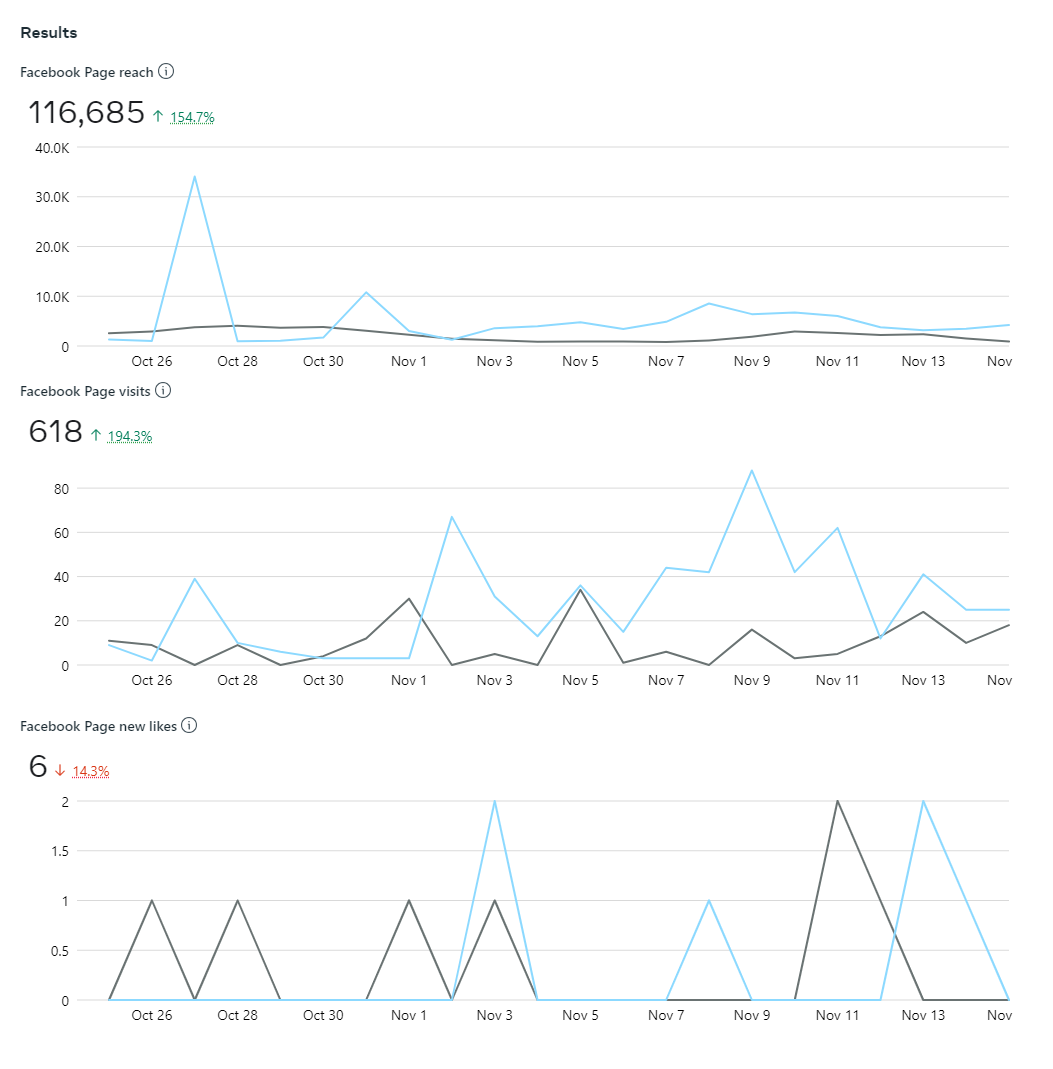Click the 618 page visits total
Screen dimensions: 1053x1069
click(x=55, y=431)
